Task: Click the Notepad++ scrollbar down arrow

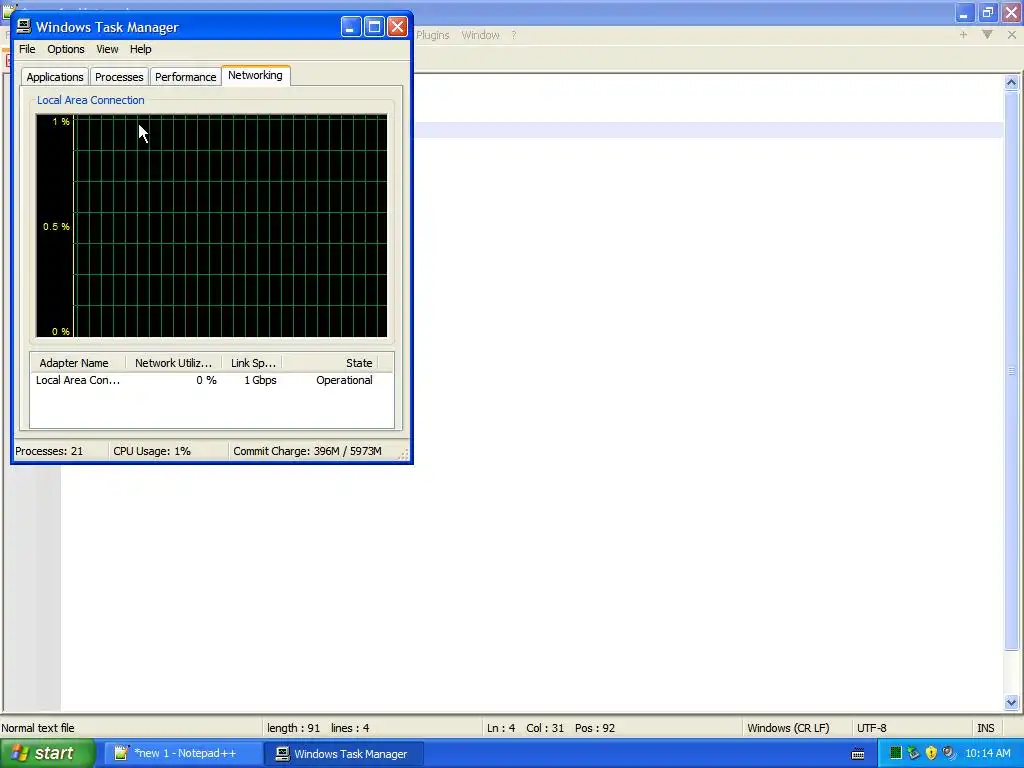Action: (x=1011, y=703)
